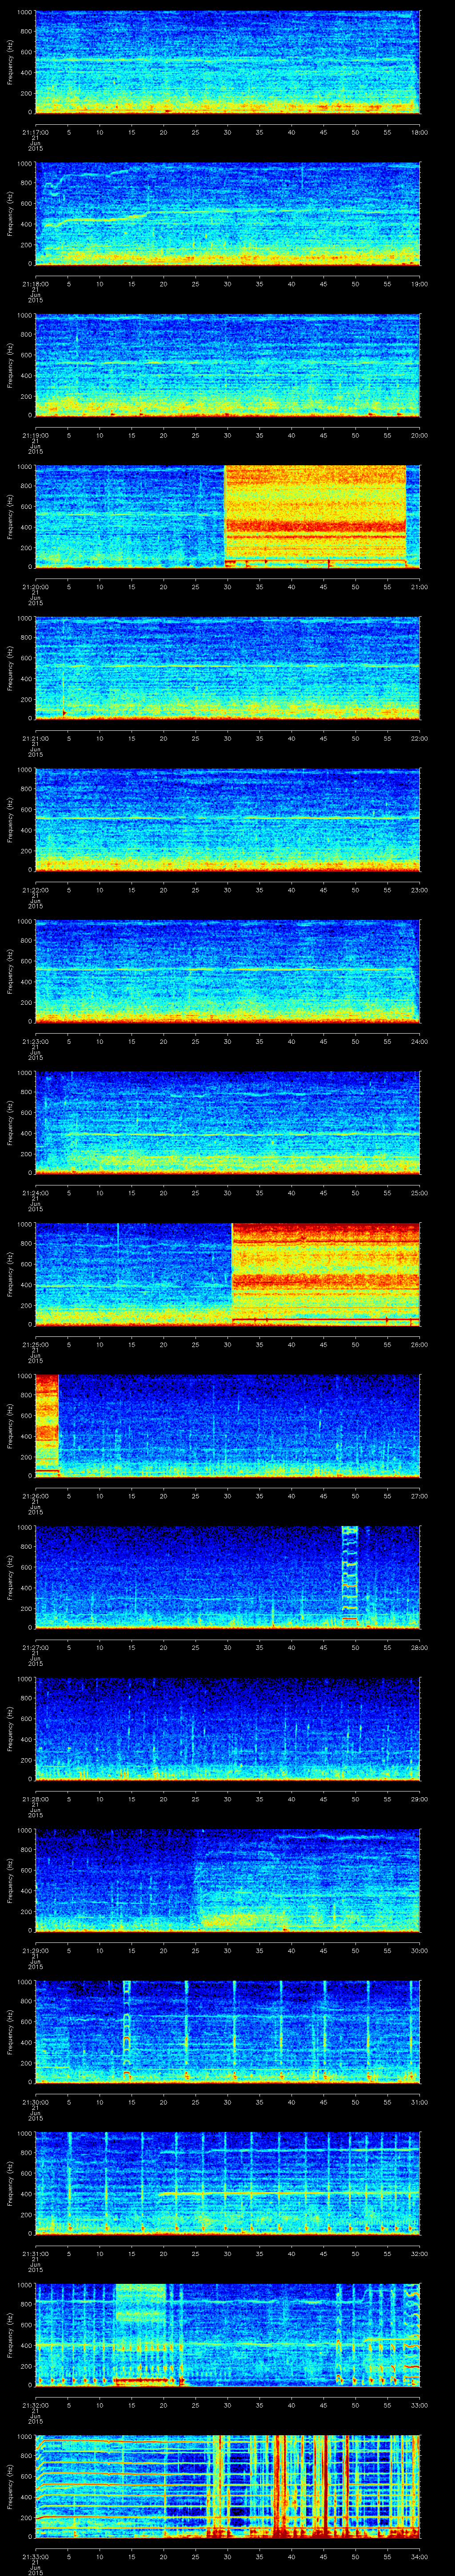Click the '21:32:00' start time label
This screenshot has height=2576, width=455.
point(35,2404)
